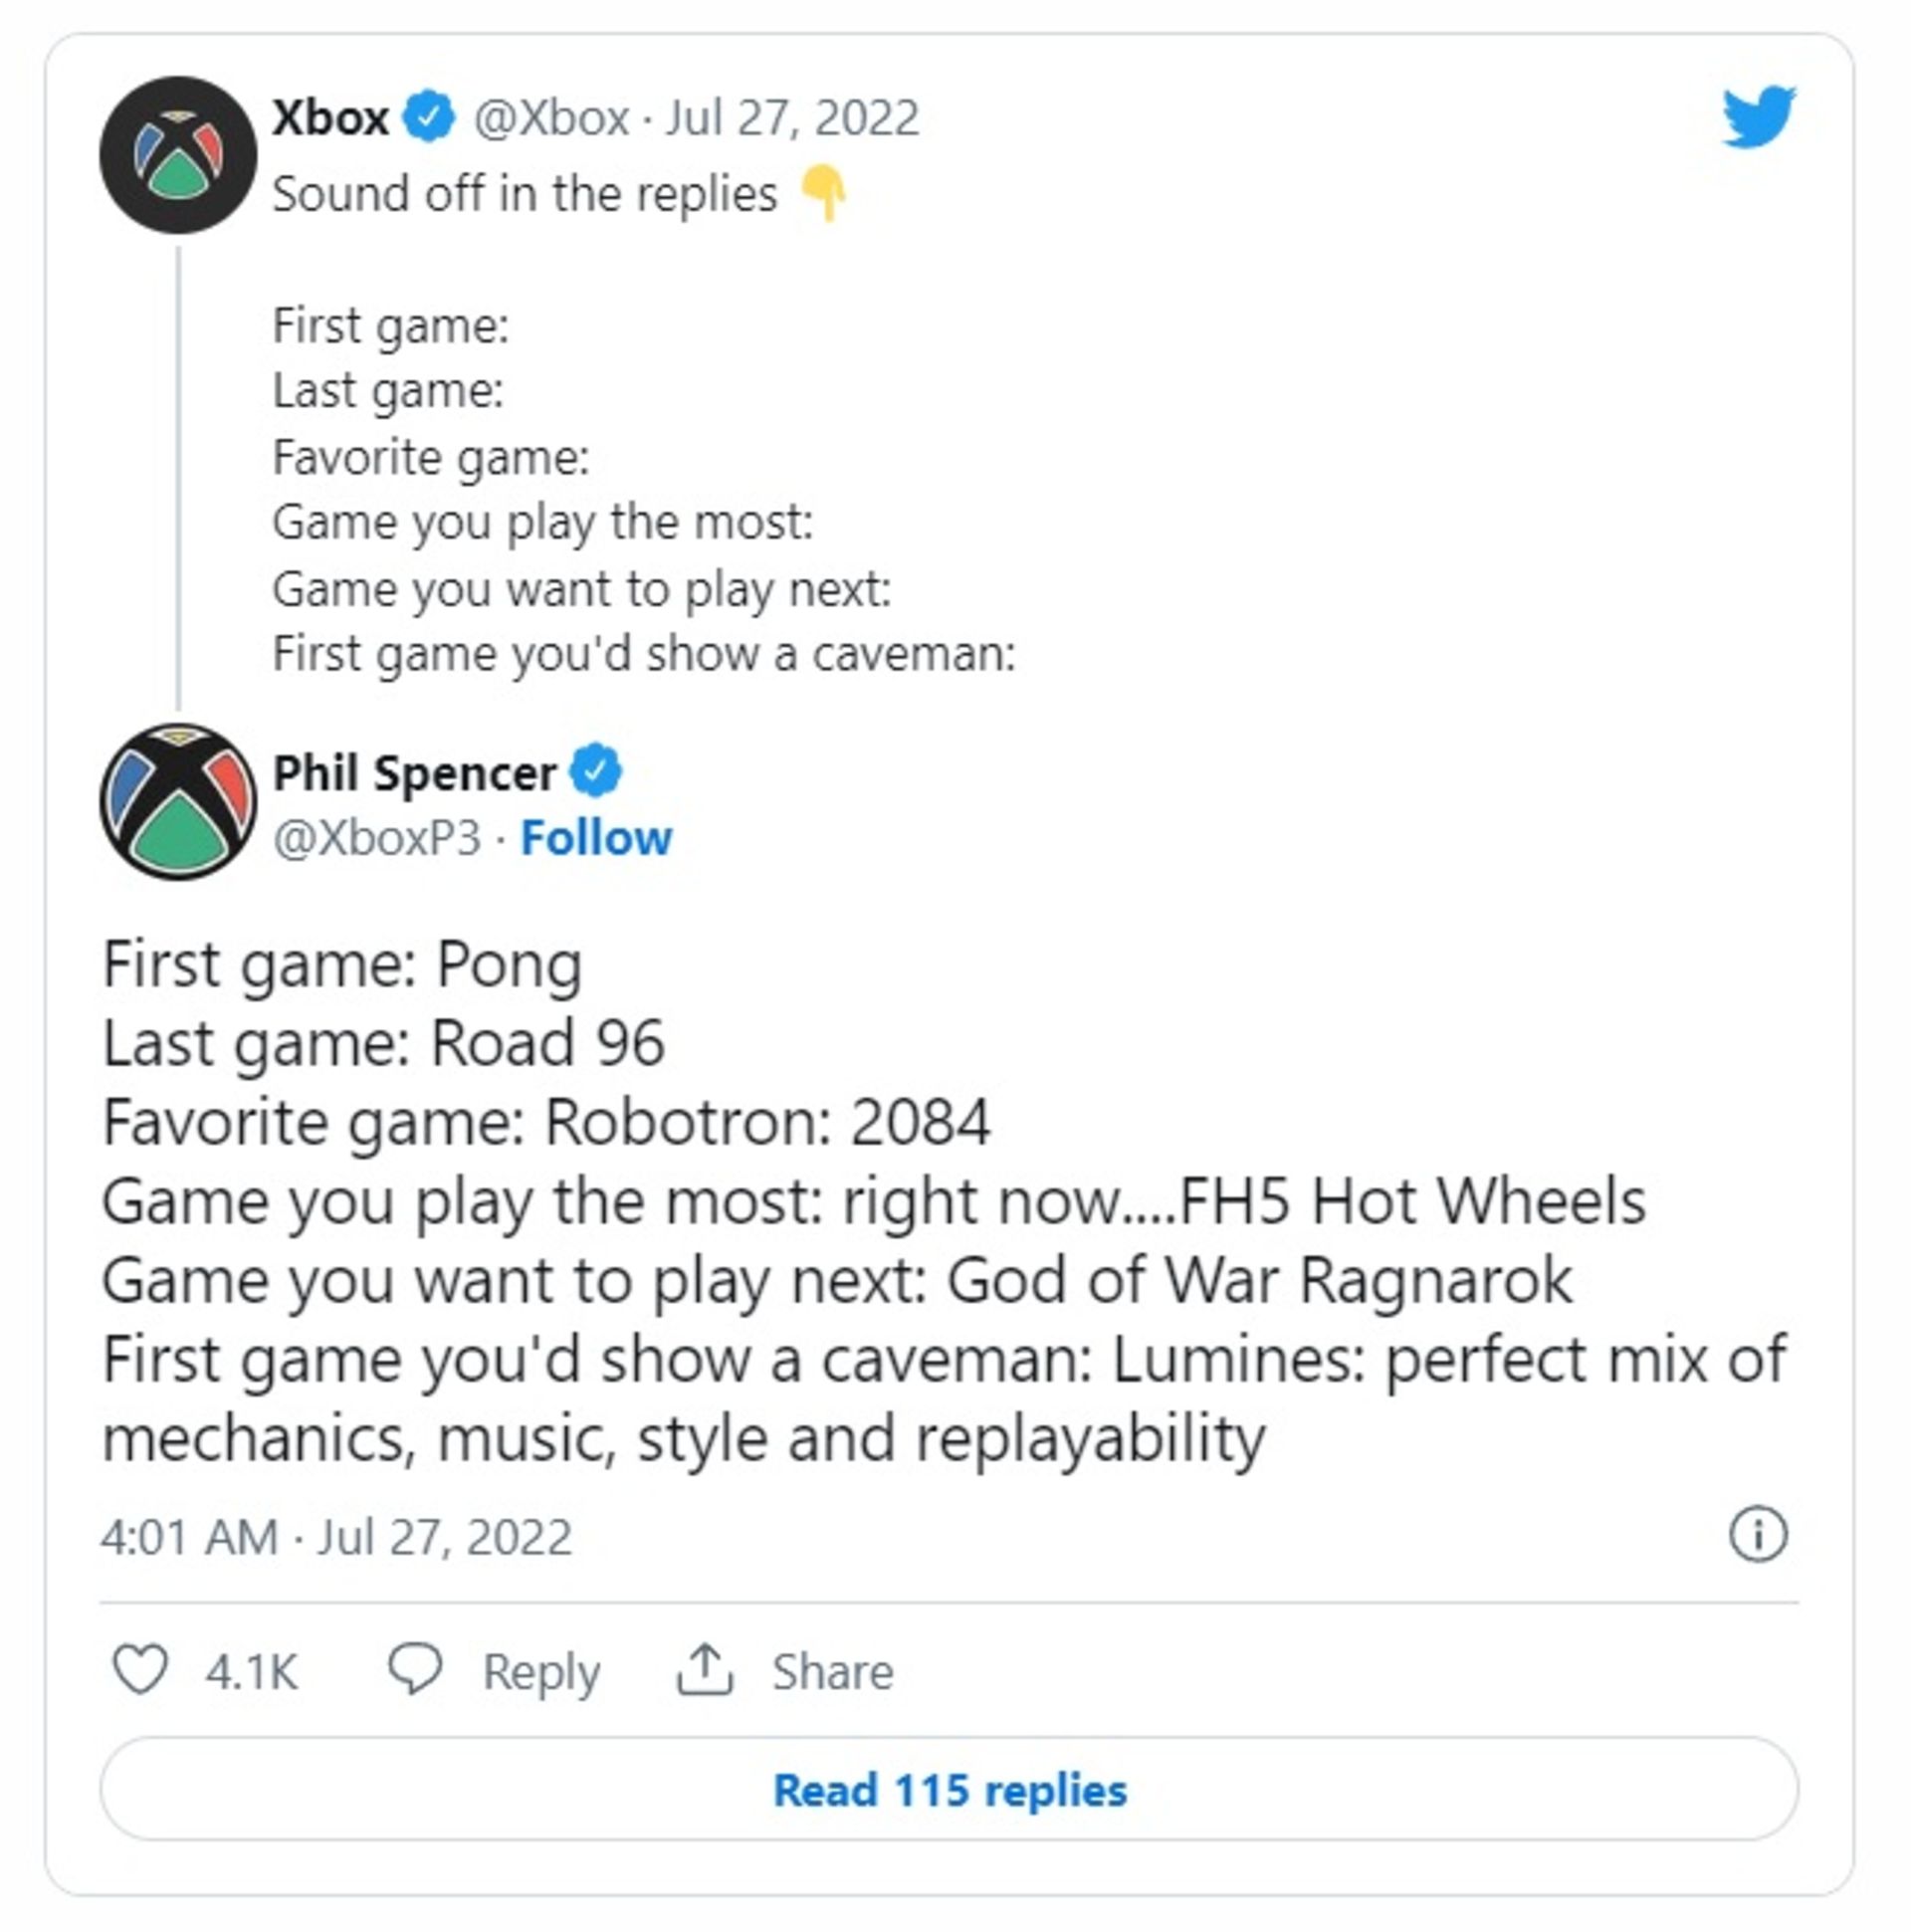Open the @XboxP3 handle

tap(377, 838)
